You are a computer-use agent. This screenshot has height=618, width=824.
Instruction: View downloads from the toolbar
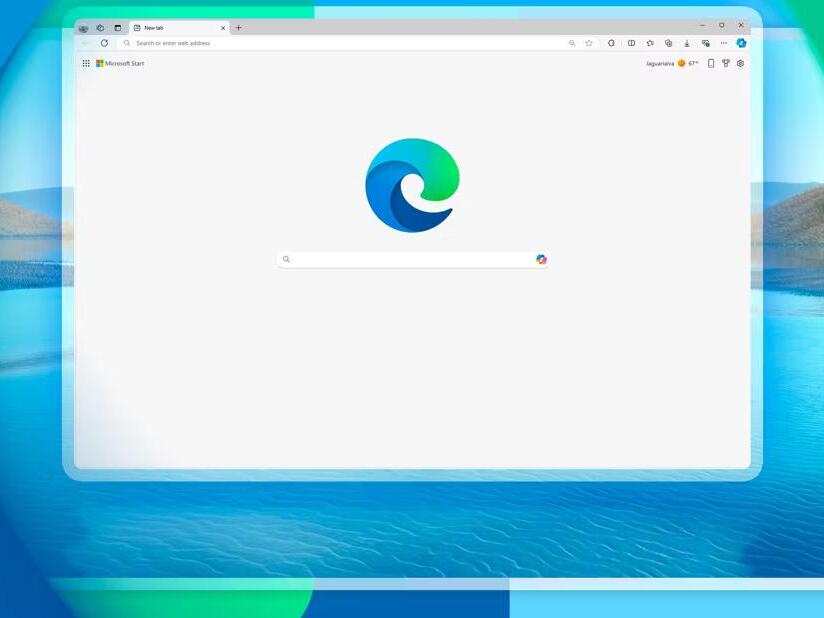click(x=686, y=43)
